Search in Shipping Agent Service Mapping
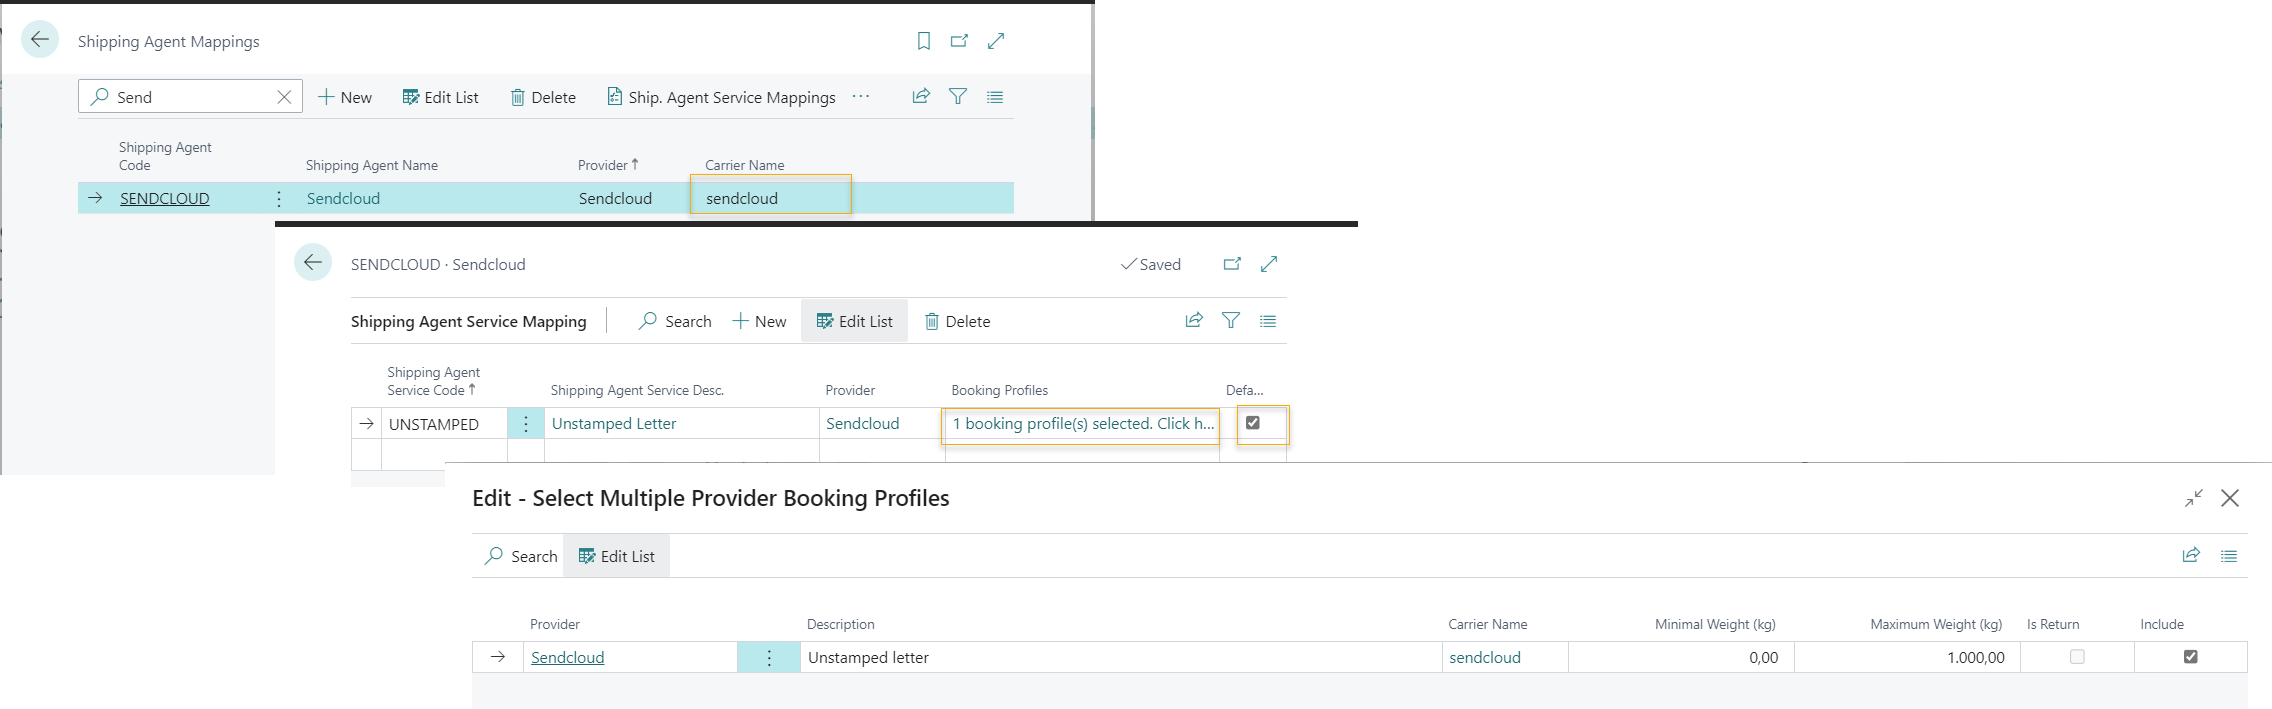Viewport: 2272px width, 709px height. point(675,321)
